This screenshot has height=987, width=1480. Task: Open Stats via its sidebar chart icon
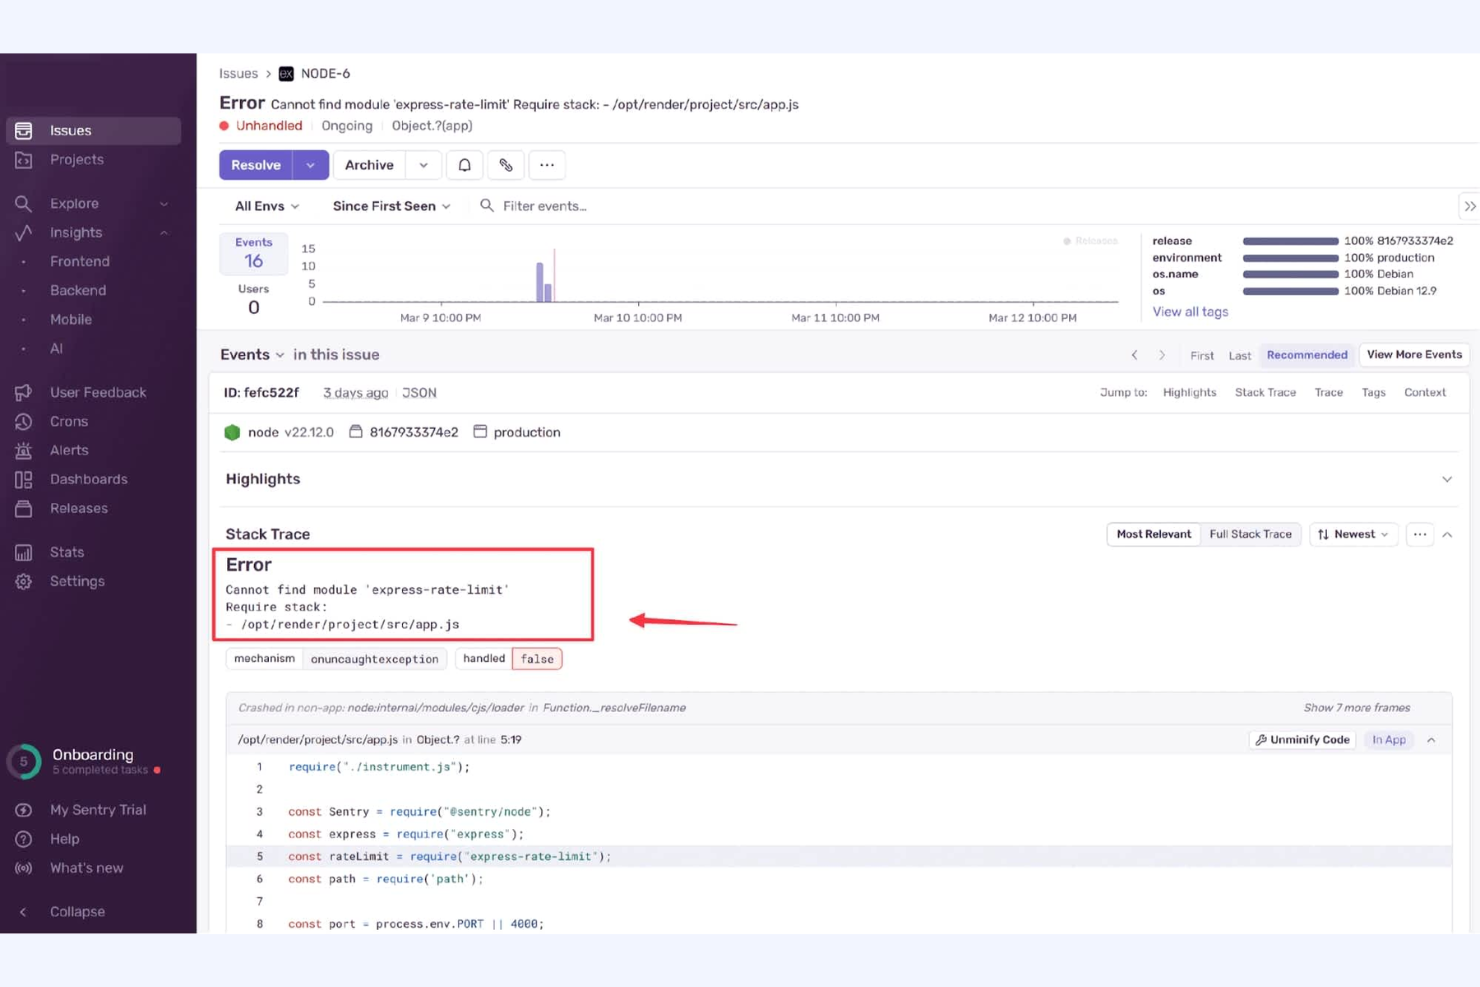[24, 551]
